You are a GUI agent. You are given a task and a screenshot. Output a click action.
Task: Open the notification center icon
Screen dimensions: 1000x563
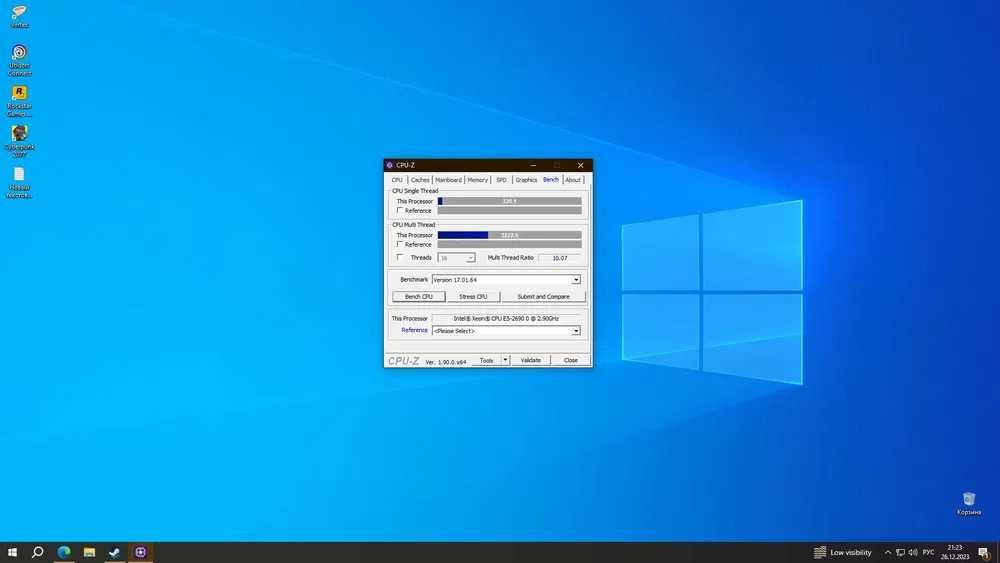[x=984, y=552]
